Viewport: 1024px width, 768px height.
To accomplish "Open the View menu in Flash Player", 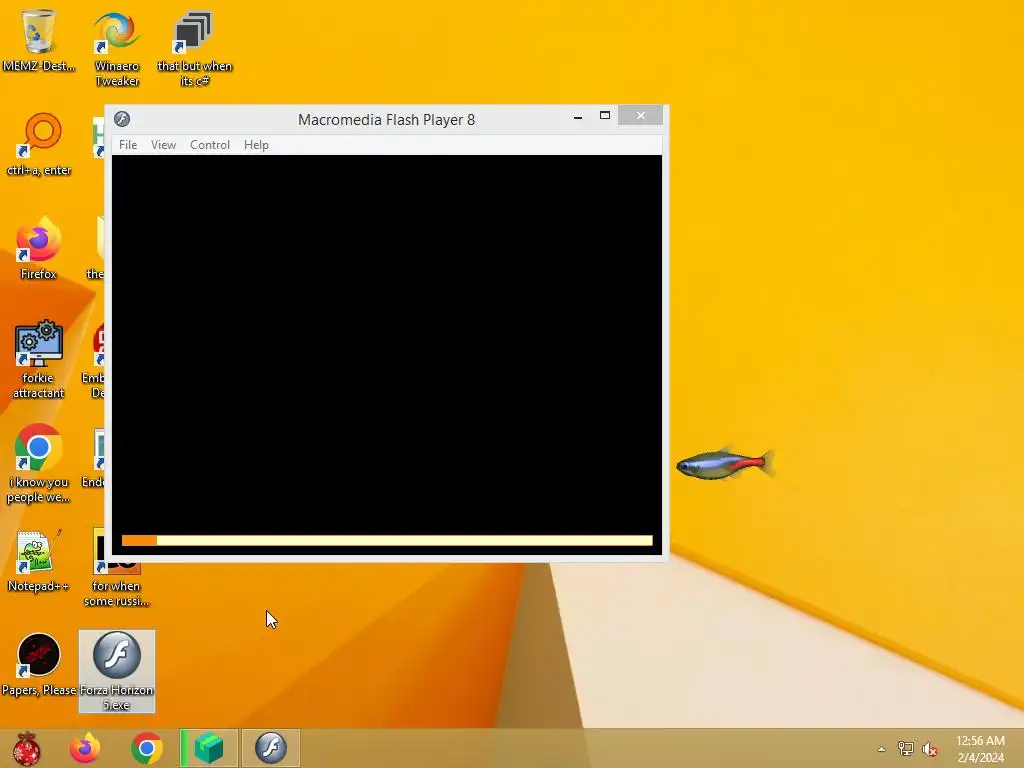I will point(163,145).
